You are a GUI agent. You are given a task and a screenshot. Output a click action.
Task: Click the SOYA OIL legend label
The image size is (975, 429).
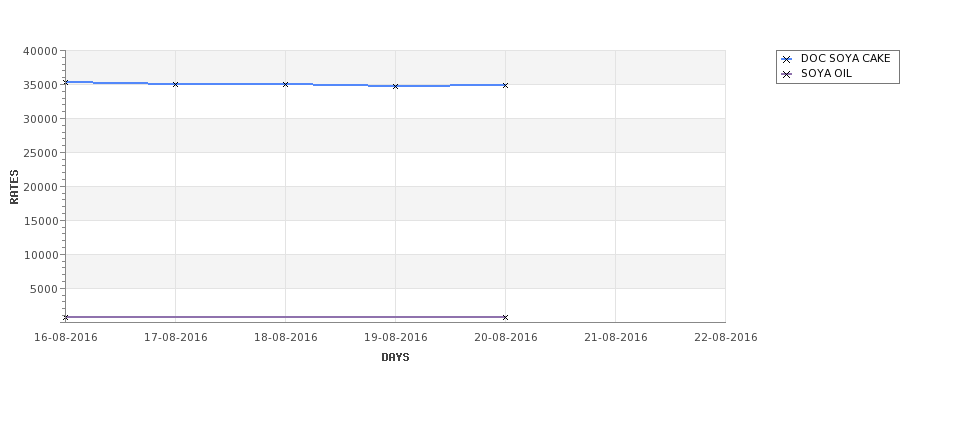coord(826,73)
